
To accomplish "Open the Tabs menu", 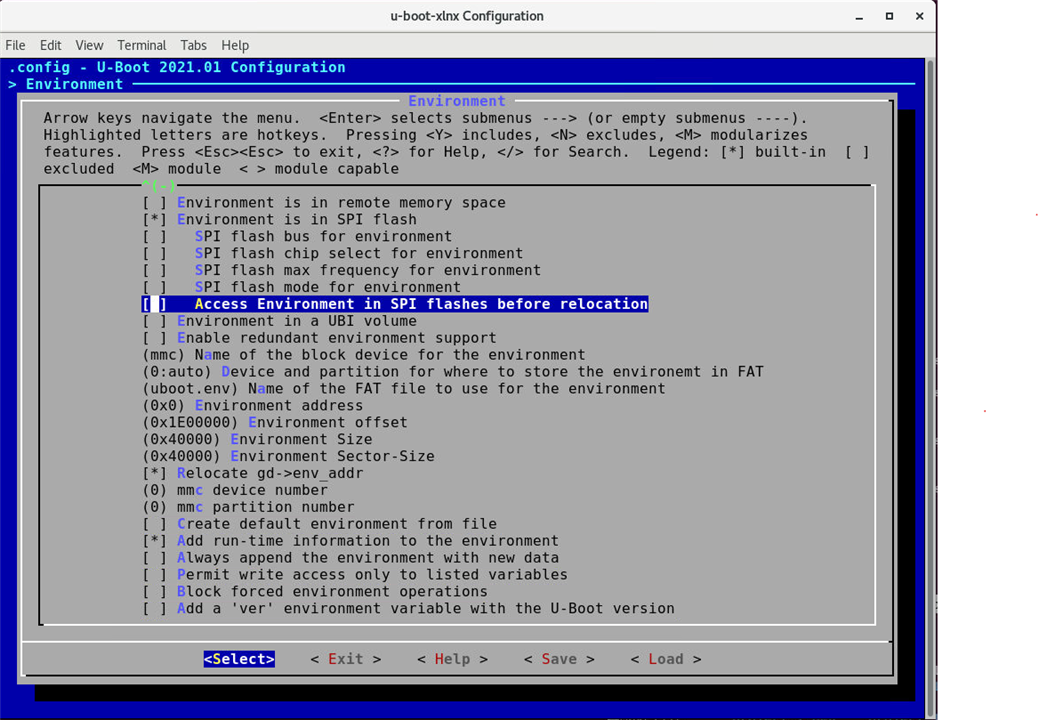I will [193, 45].
